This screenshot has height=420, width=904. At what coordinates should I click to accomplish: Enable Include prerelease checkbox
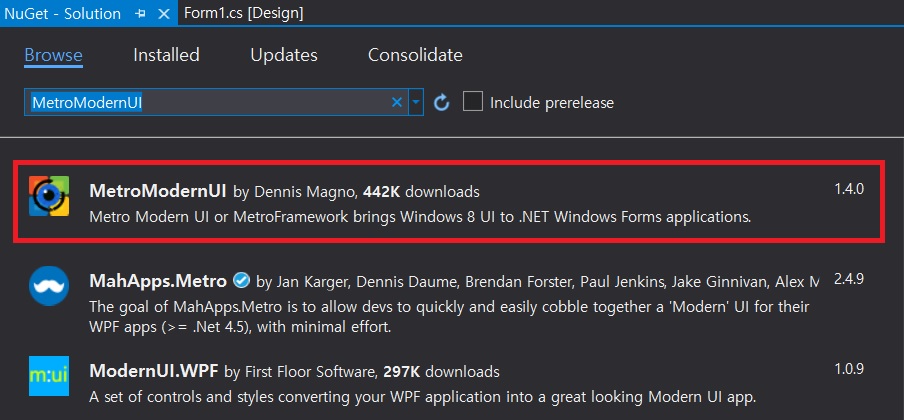click(x=473, y=102)
